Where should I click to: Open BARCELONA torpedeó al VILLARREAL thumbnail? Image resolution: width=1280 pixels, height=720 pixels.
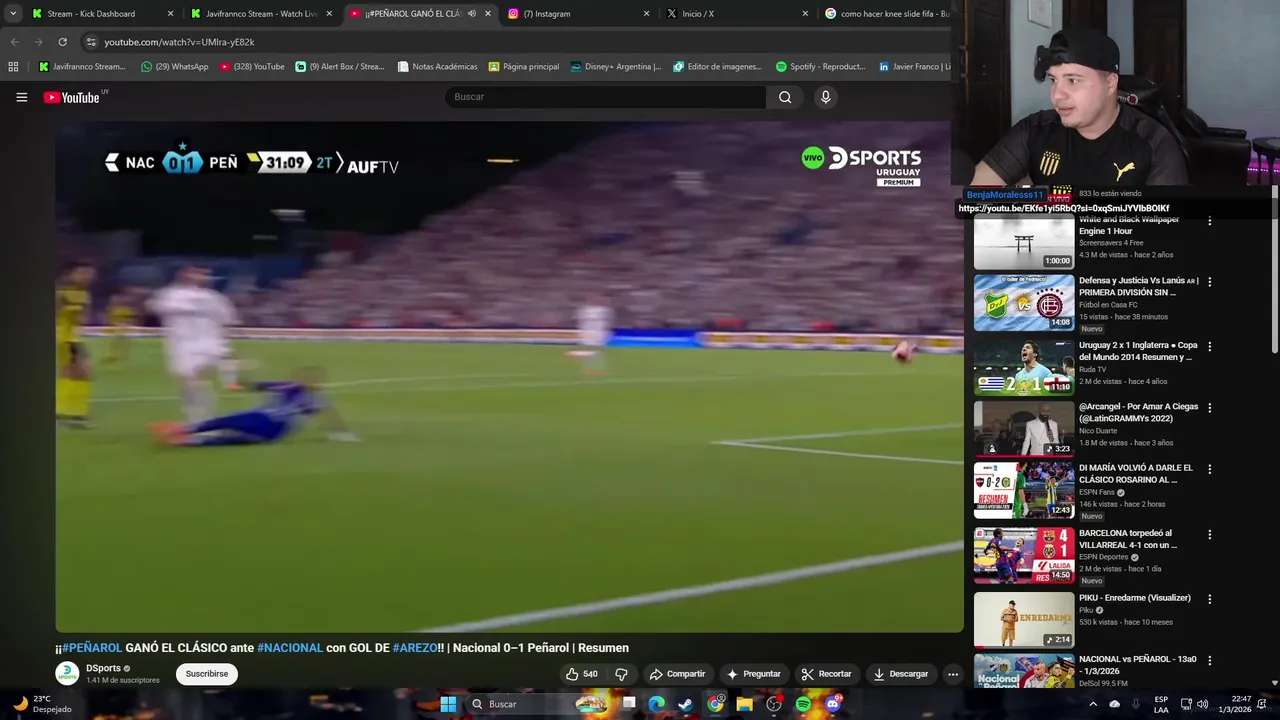tap(1024, 556)
